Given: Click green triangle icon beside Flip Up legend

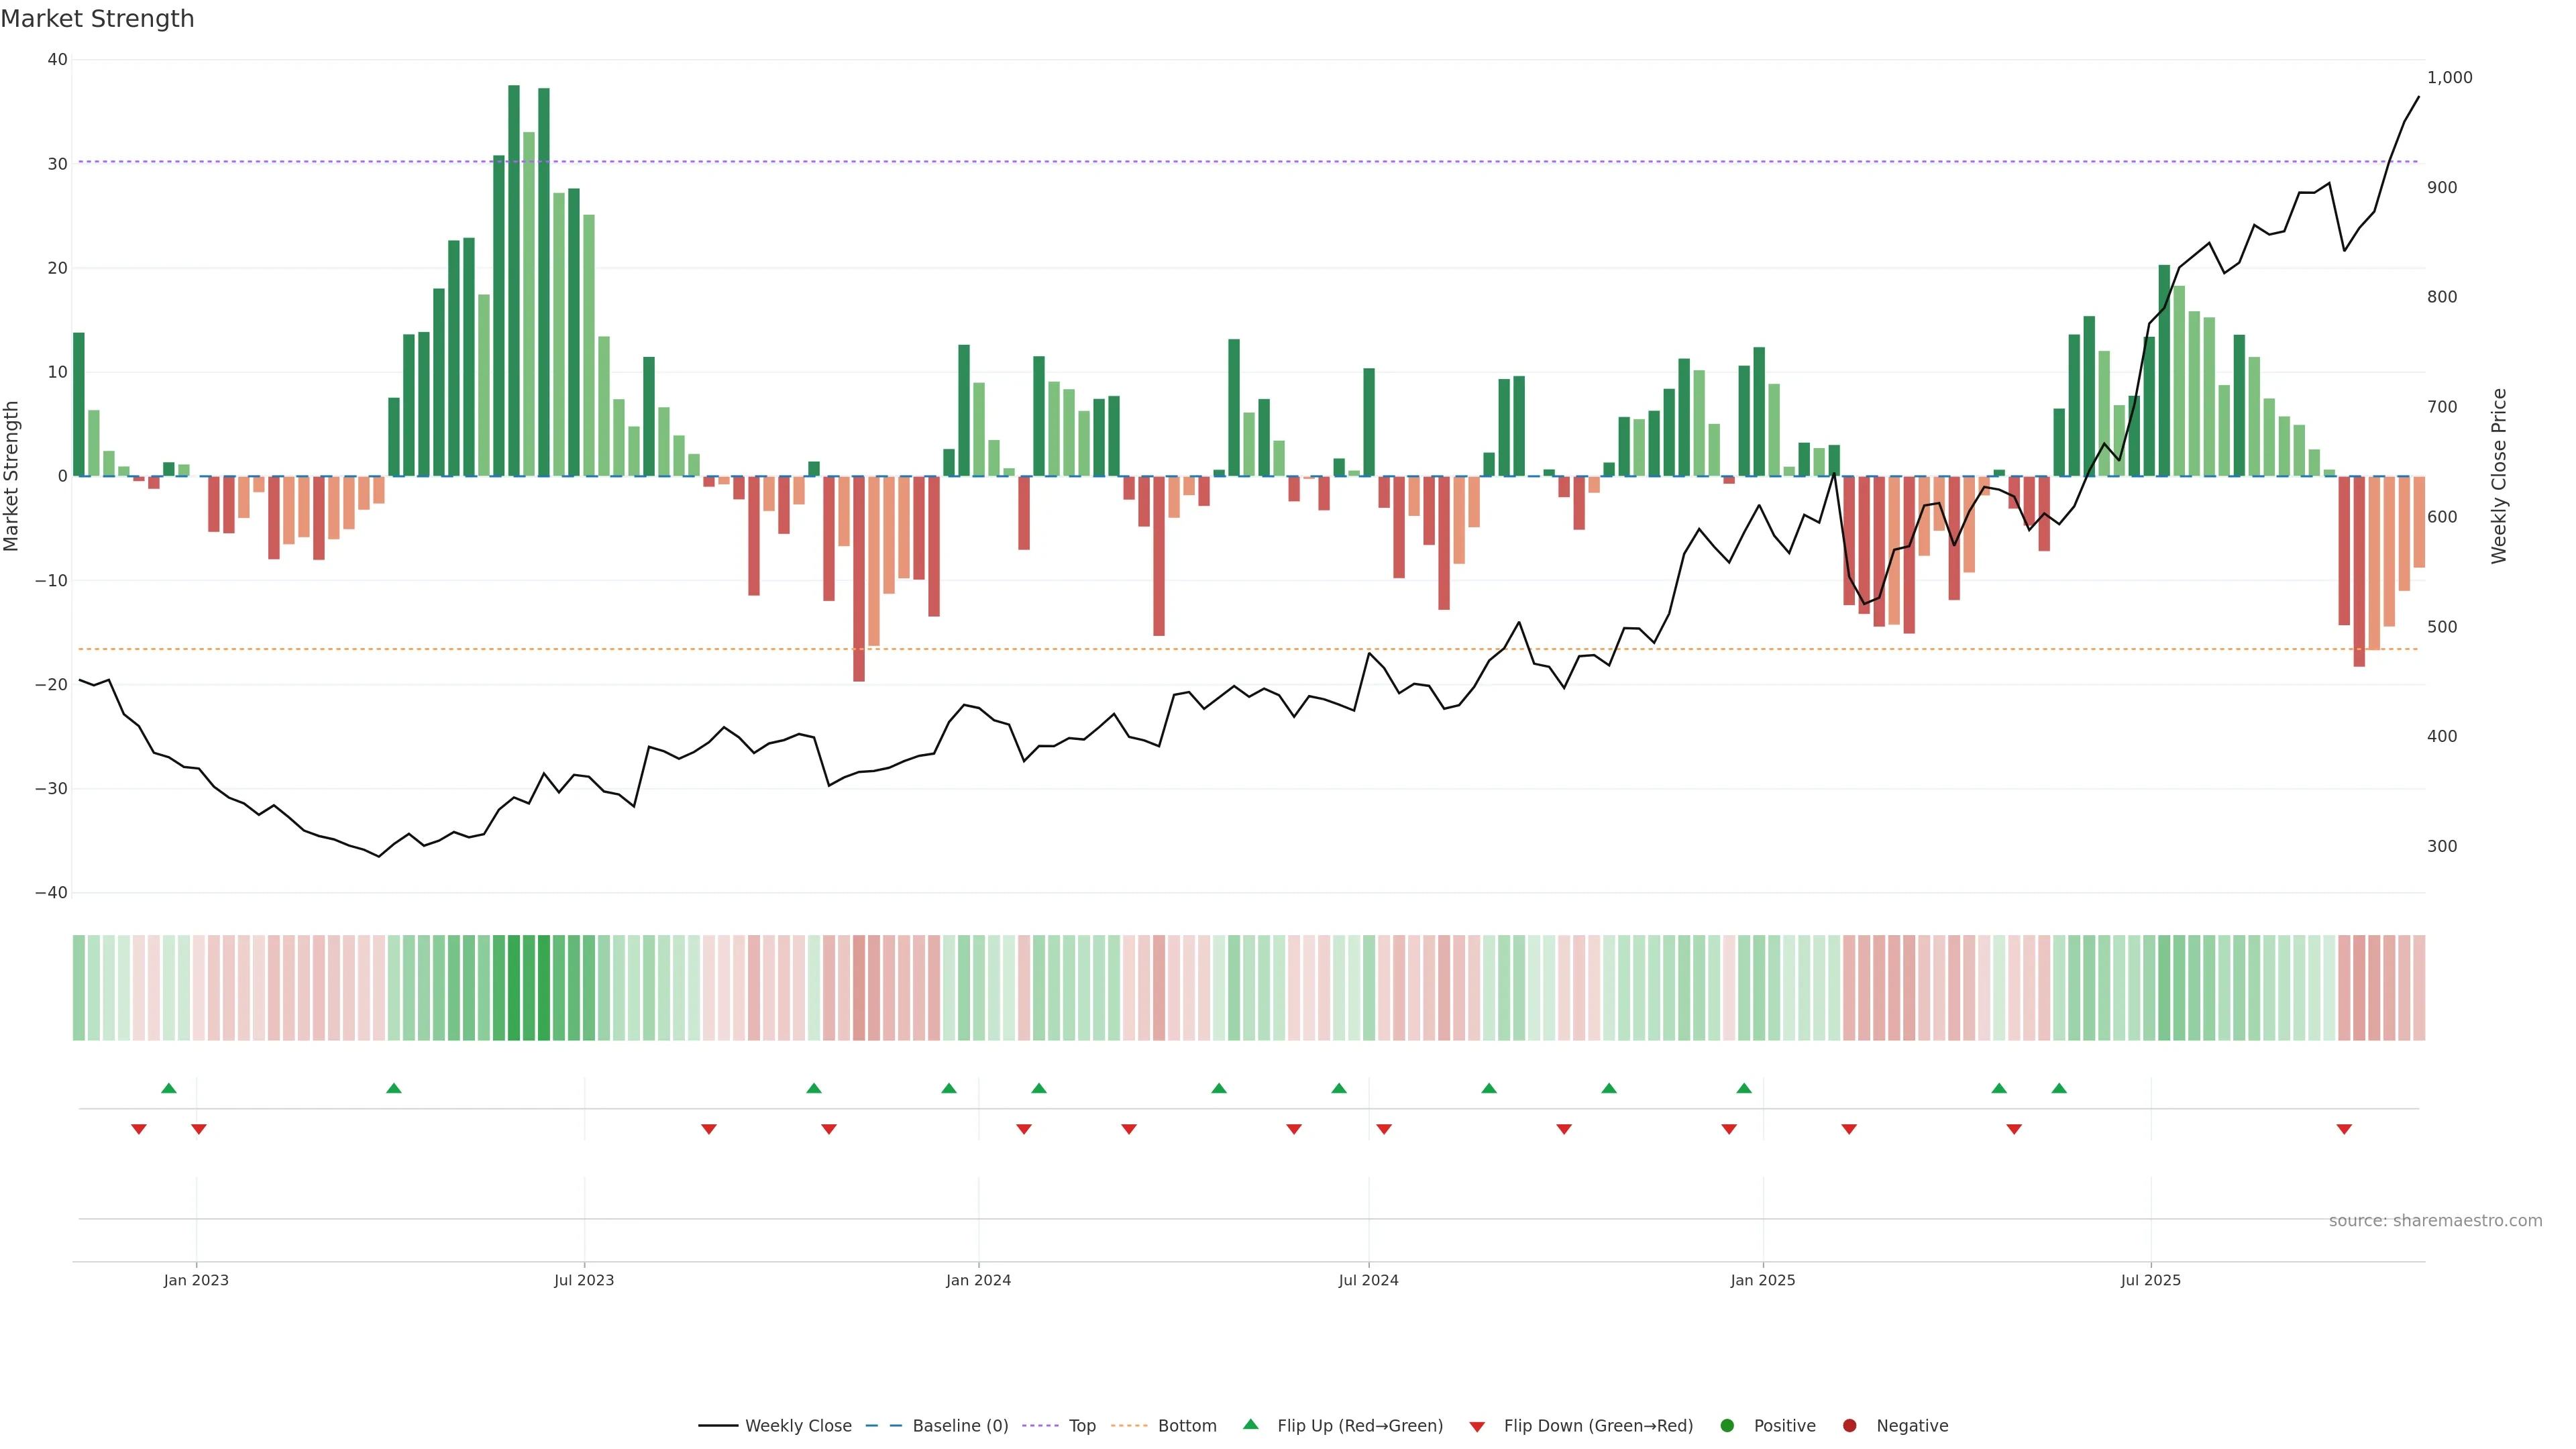Looking at the screenshot, I should (x=1250, y=1425).
